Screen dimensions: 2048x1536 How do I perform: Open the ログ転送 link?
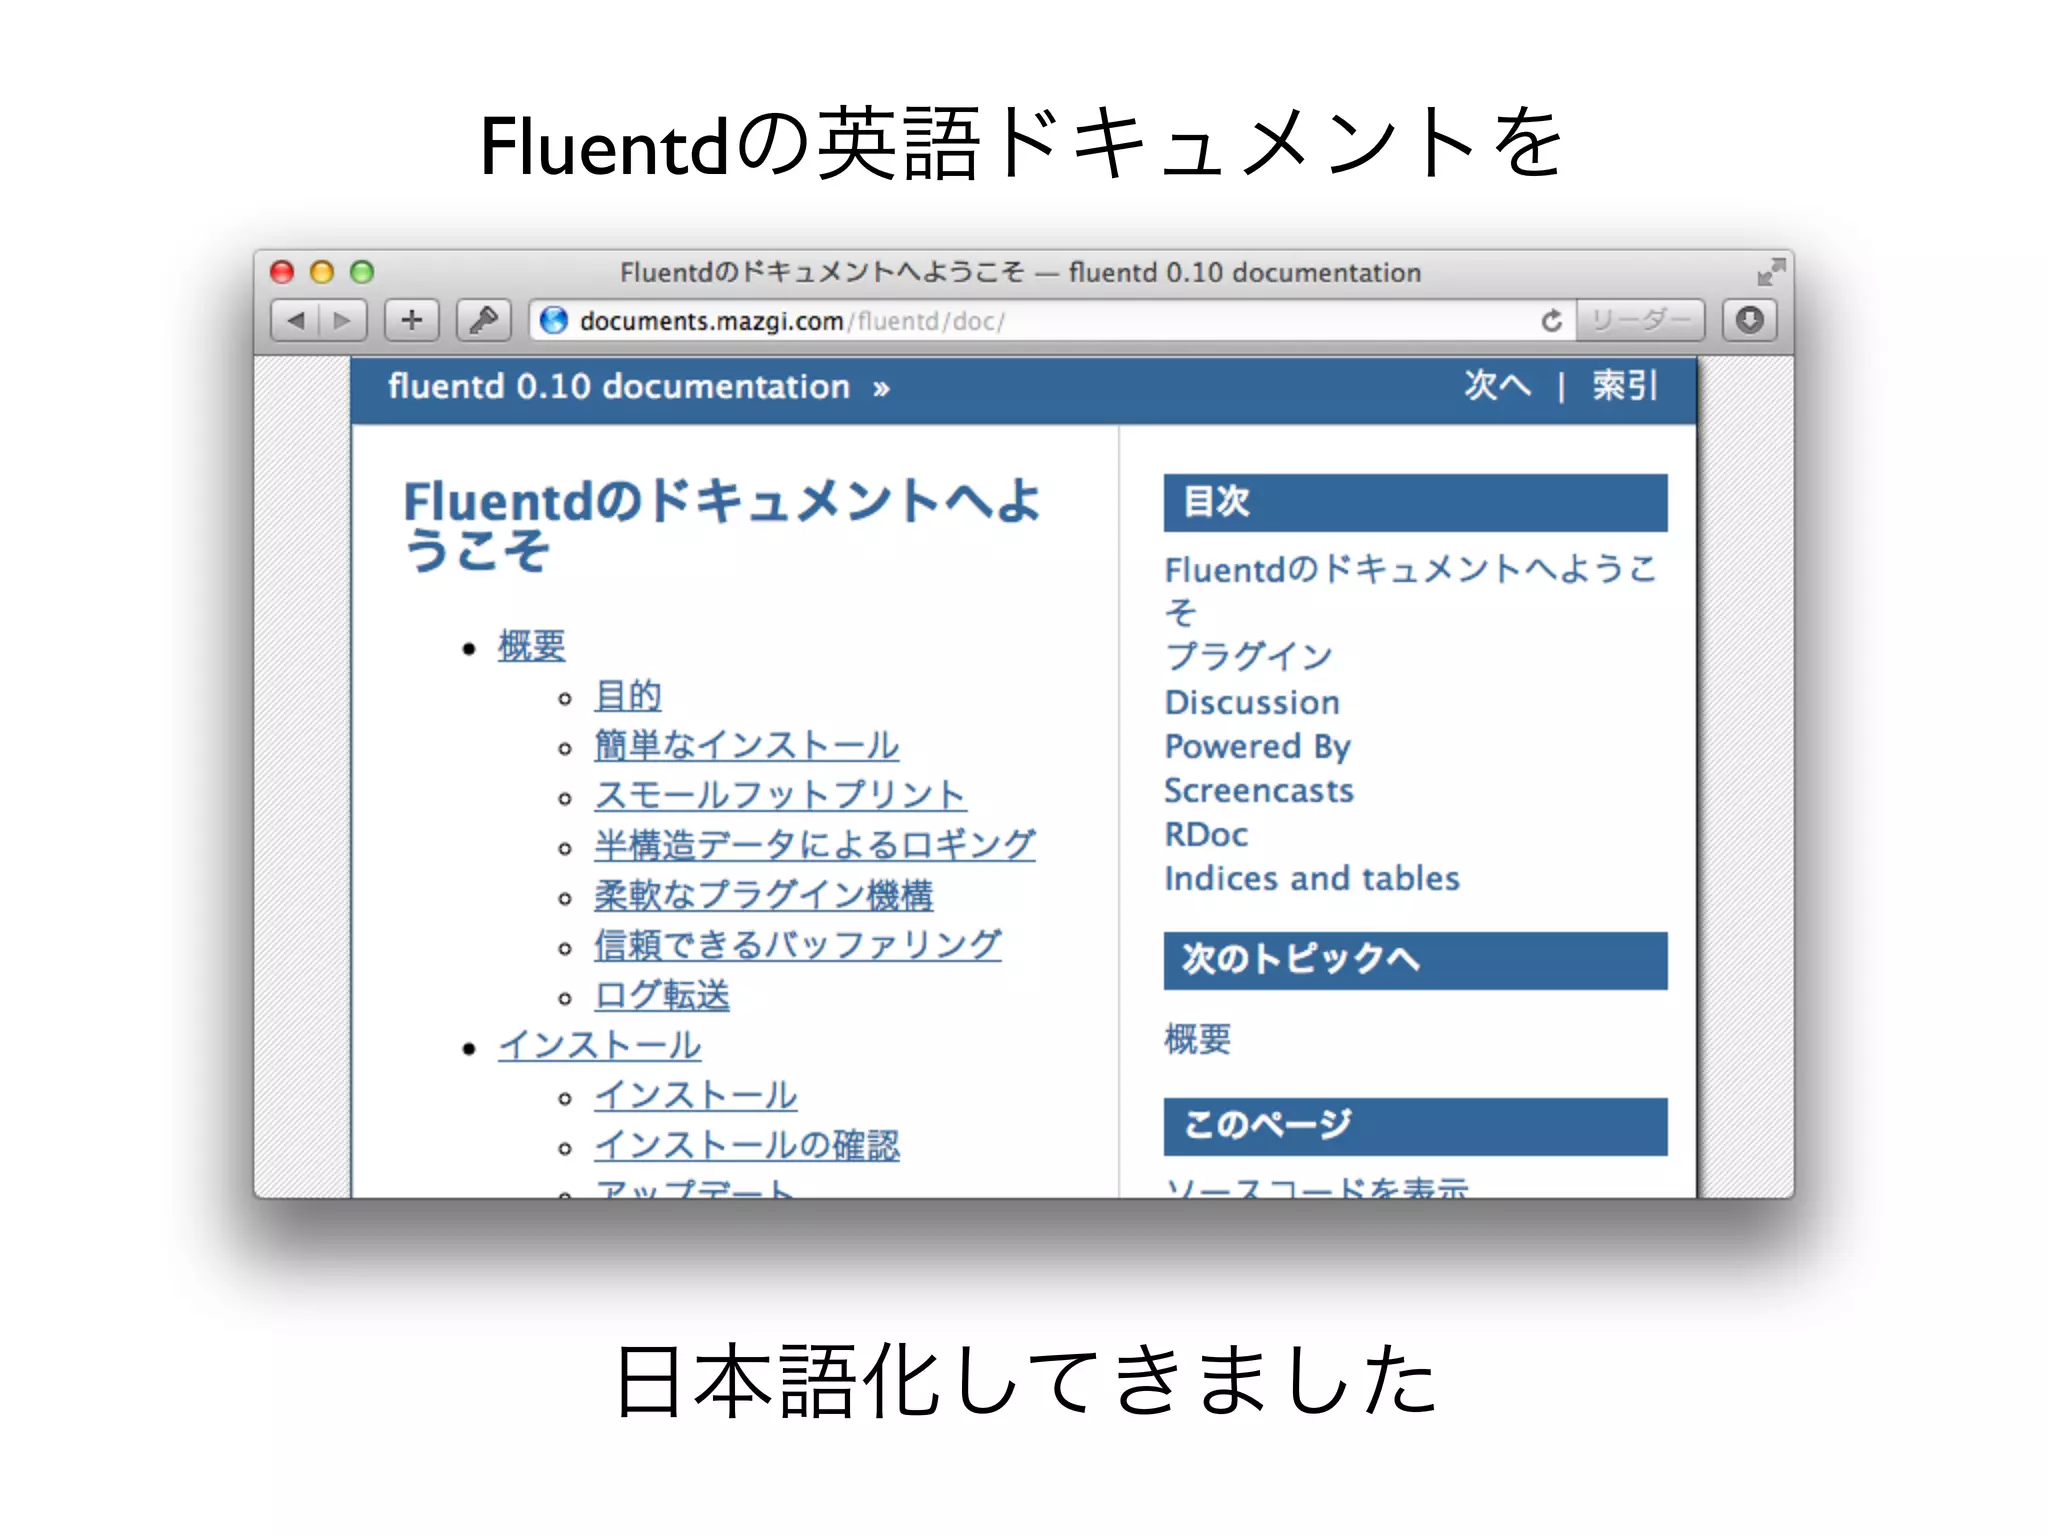click(662, 996)
